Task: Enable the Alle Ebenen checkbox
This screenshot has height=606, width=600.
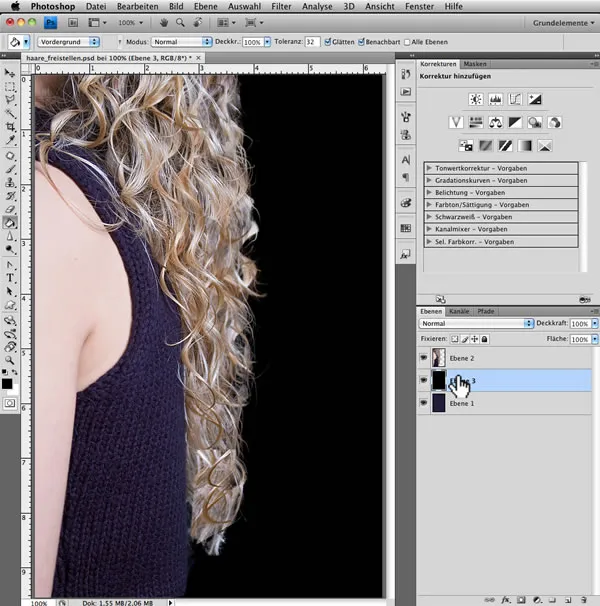Action: 406,42
